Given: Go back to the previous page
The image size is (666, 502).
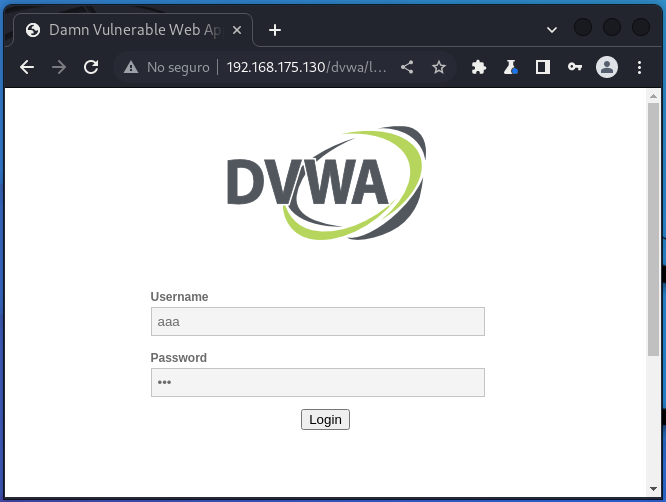Looking at the screenshot, I should coord(27,67).
